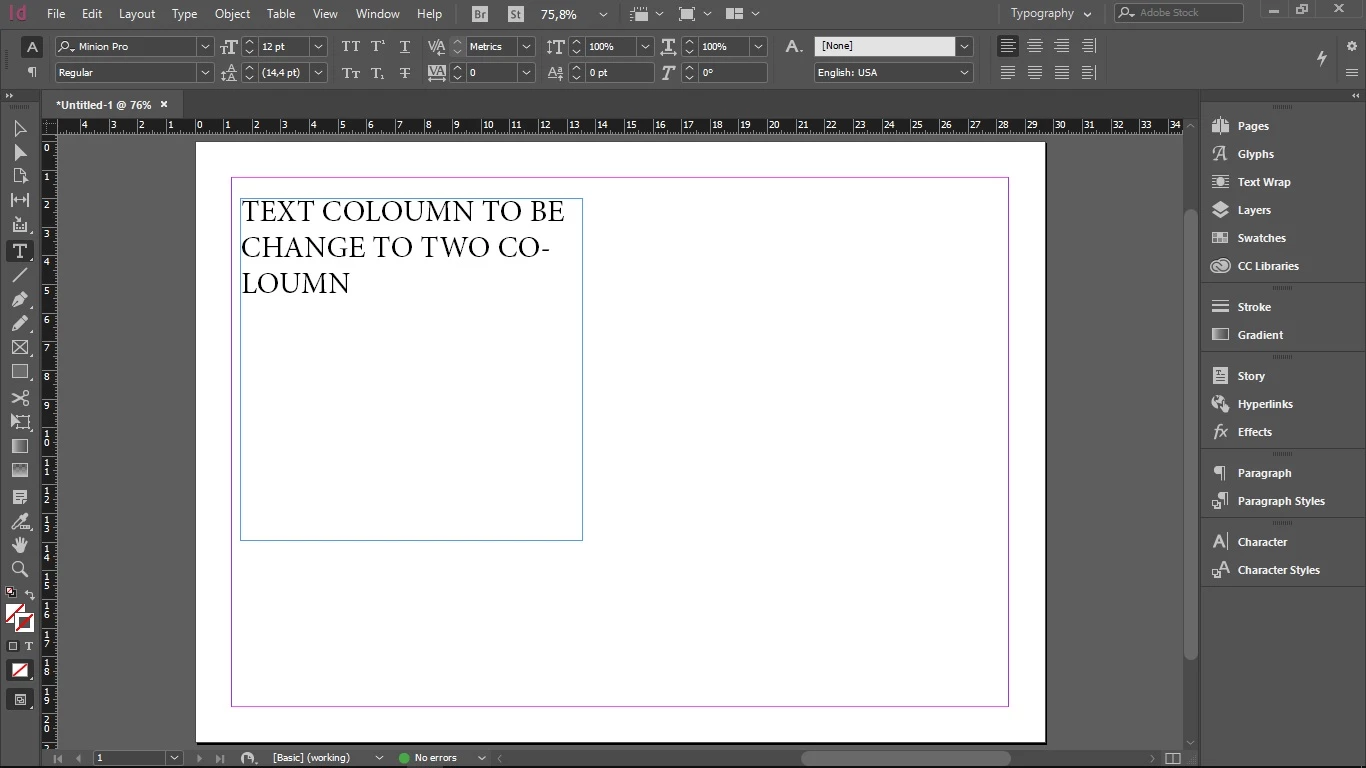Select the Selection tool arrow
Viewport: 1366px width, 768px height.
(20, 128)
